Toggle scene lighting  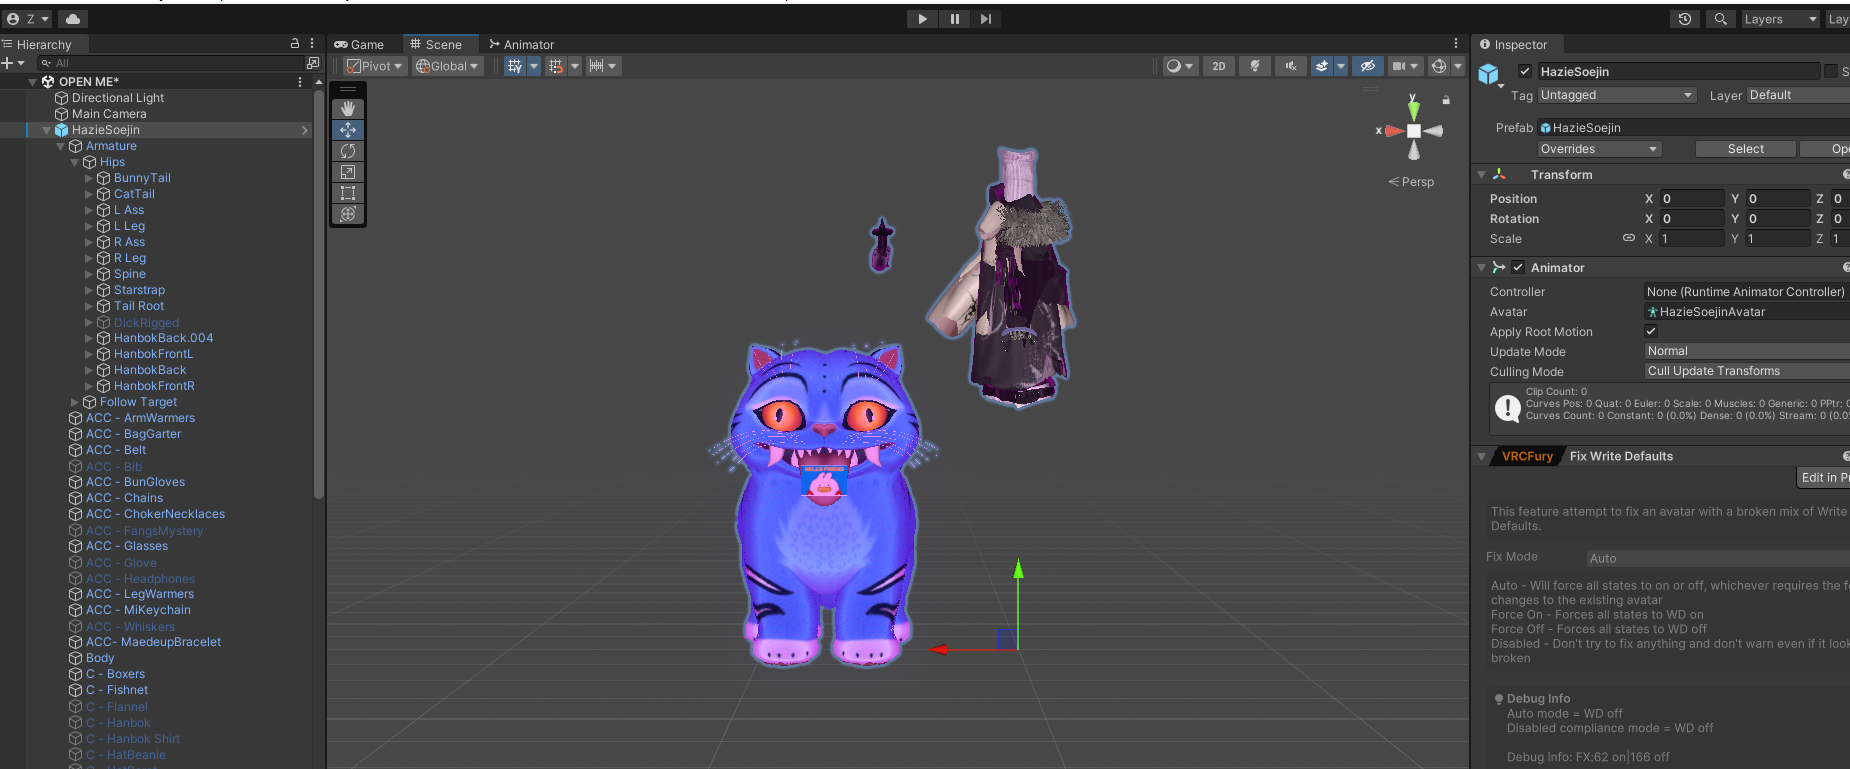point(1254,66)
